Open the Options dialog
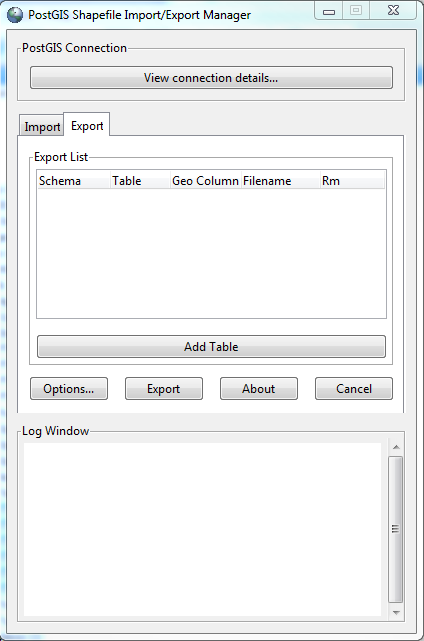Screen dimensions: 424x641 click(69, 388)
